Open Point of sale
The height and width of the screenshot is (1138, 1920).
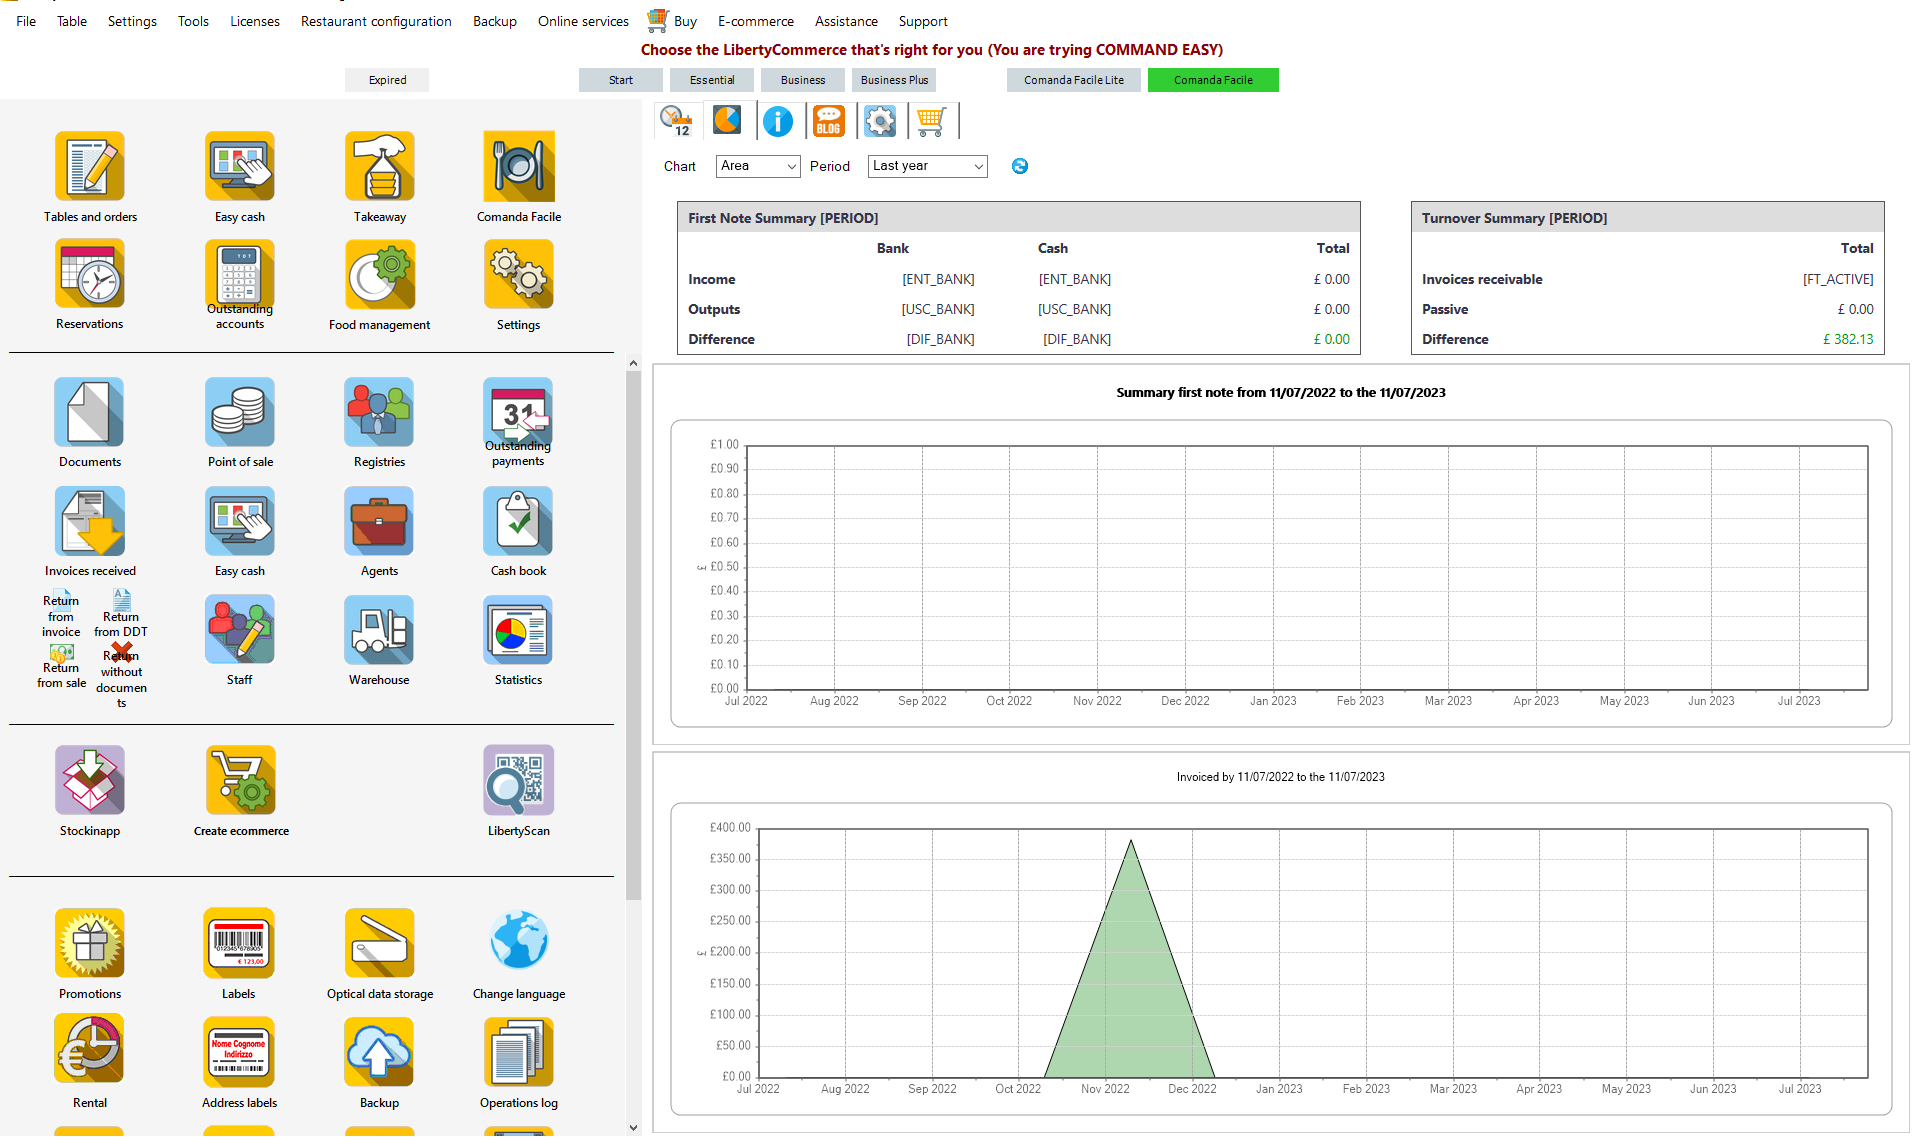point(240,412)
